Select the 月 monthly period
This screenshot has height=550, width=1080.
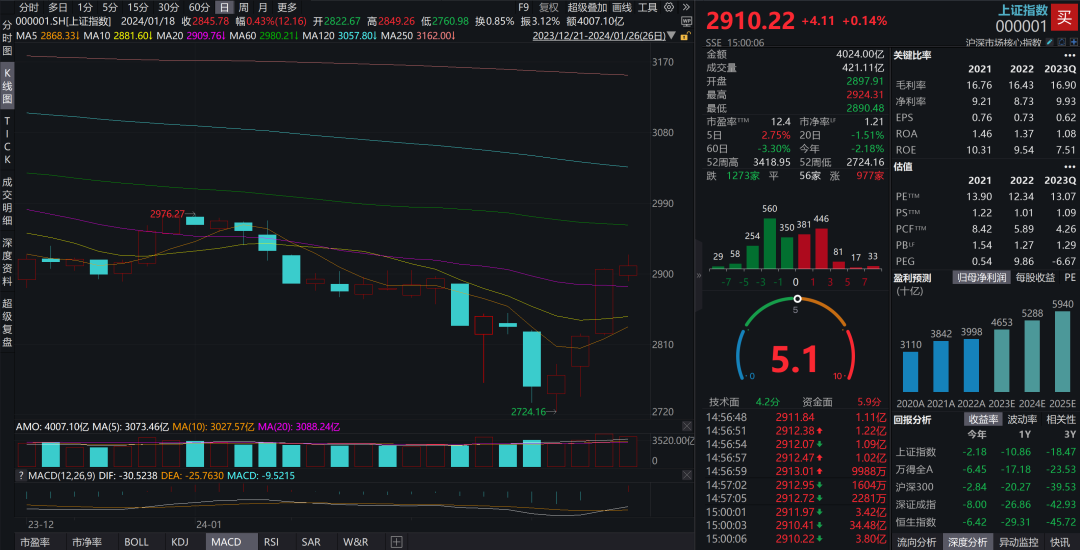click(262, 7)
